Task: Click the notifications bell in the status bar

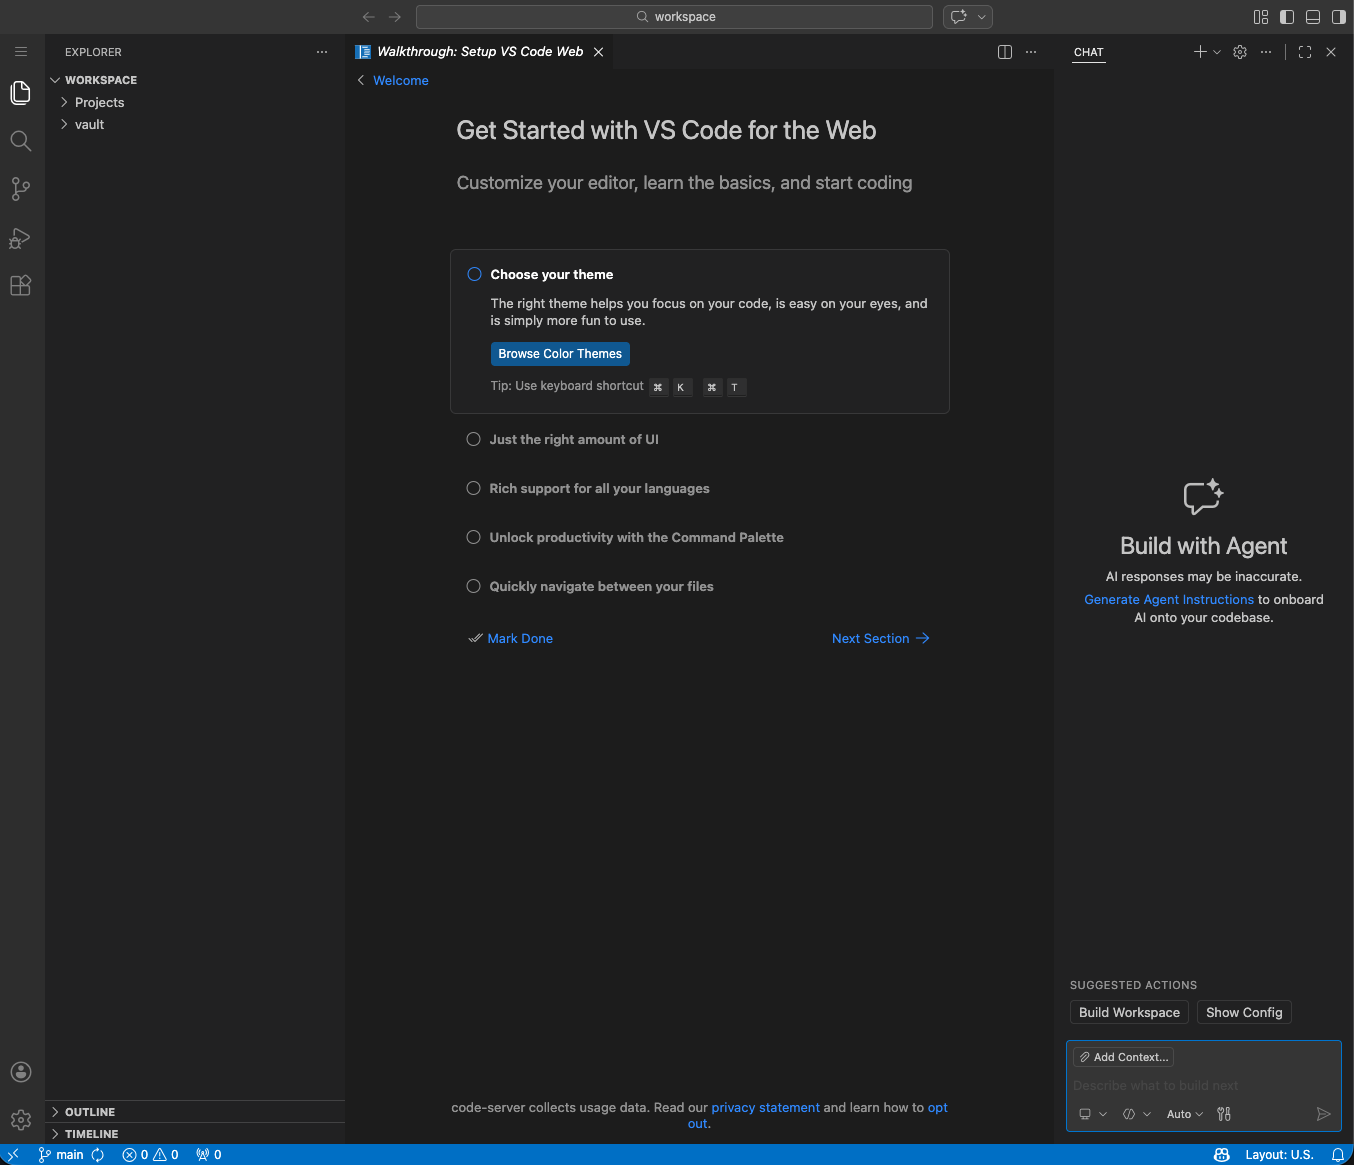Action: [x=1340, y=1154]
